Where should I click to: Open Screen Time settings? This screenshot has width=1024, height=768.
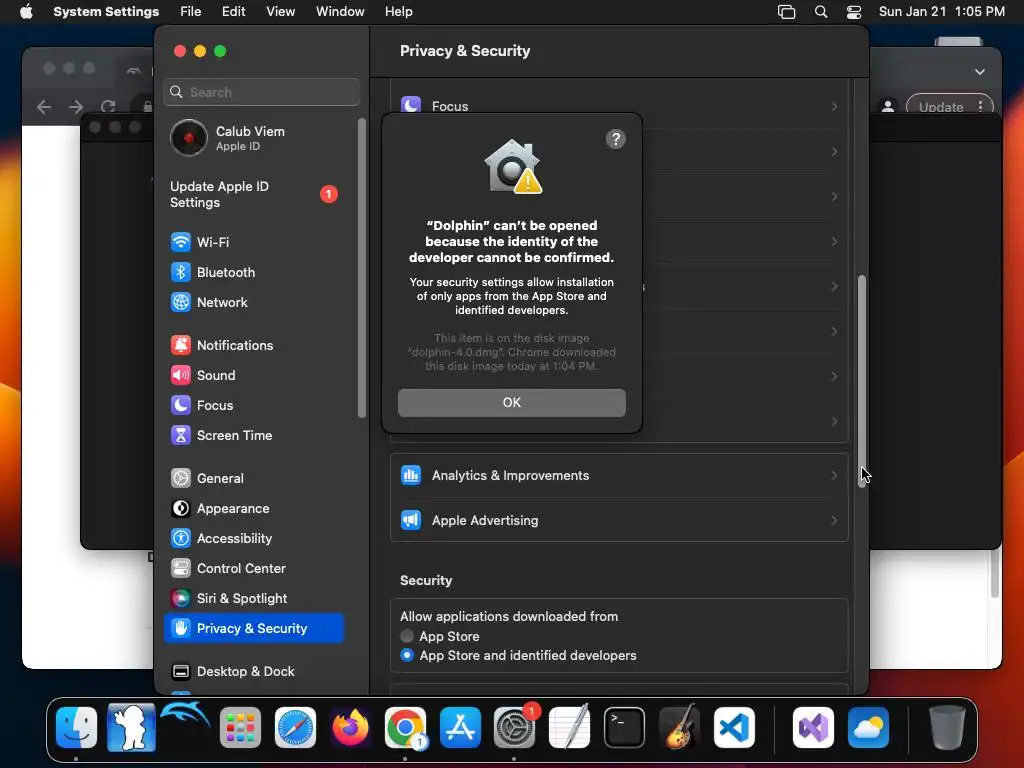click(253, 436)
